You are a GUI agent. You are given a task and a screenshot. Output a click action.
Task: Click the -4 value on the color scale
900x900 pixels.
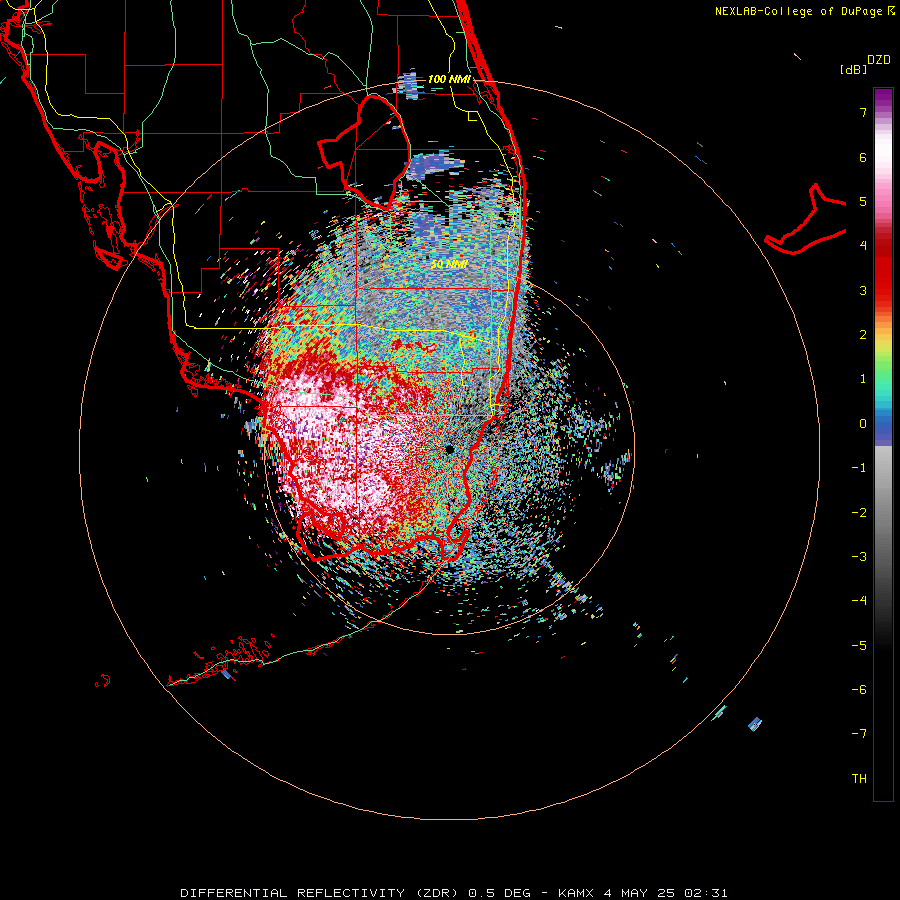859,601
